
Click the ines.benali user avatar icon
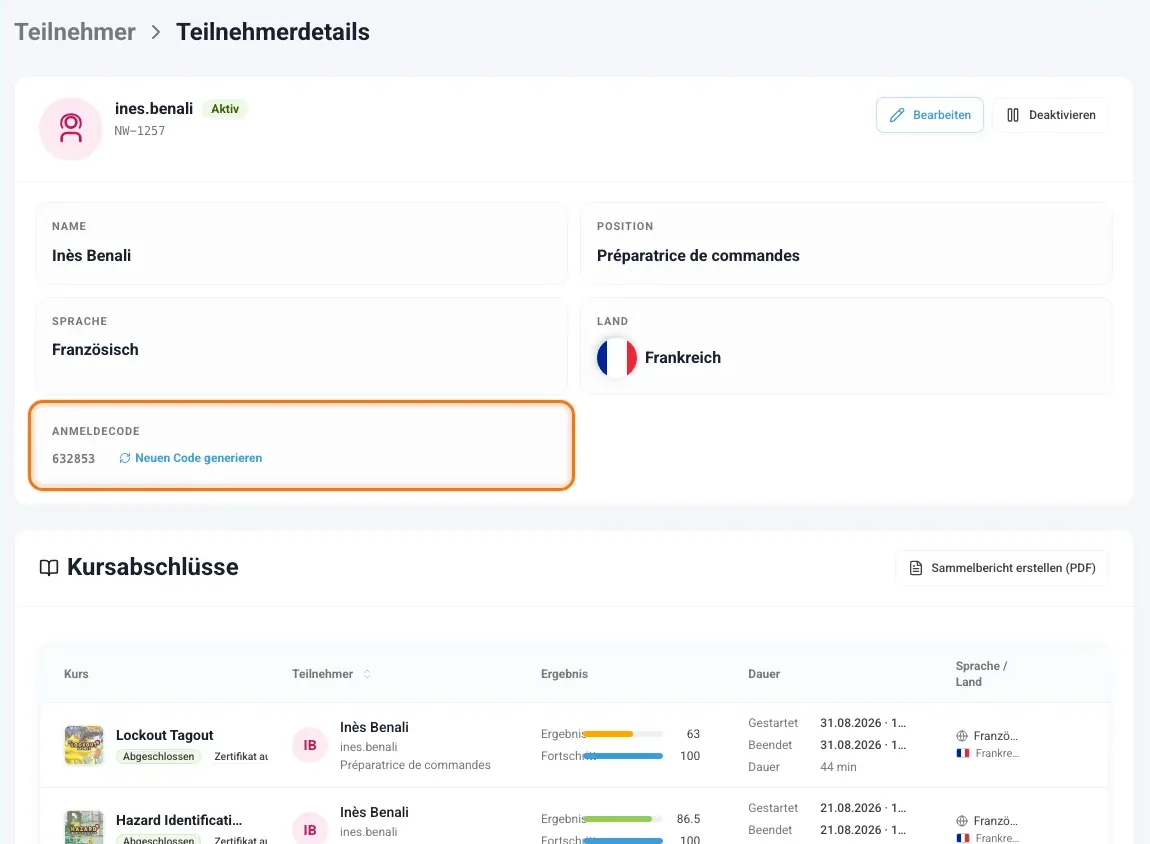(71, 128)
